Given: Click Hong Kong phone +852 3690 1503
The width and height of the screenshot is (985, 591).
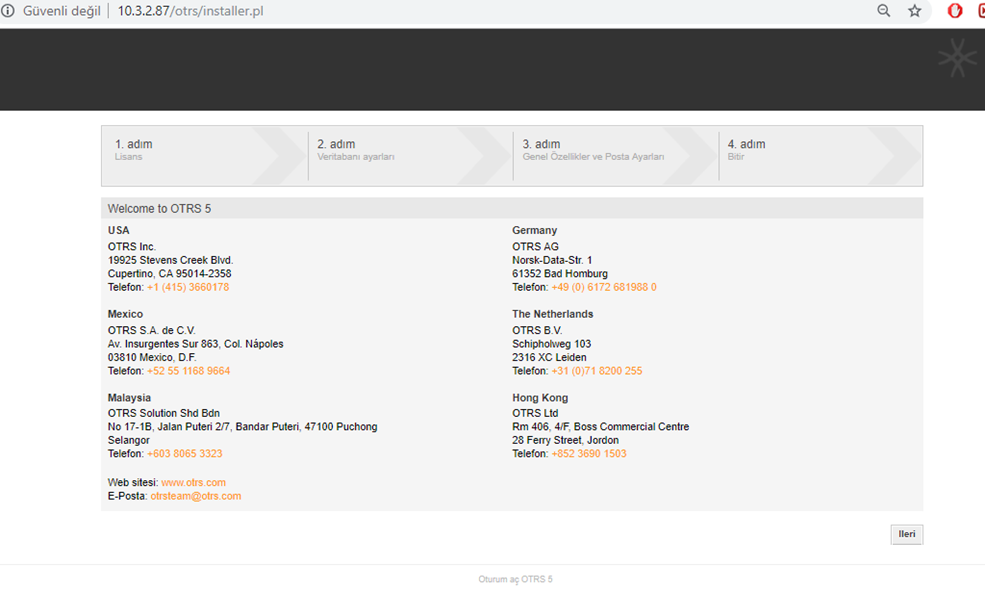Looking at the screenshot, I should coord(589,453).
